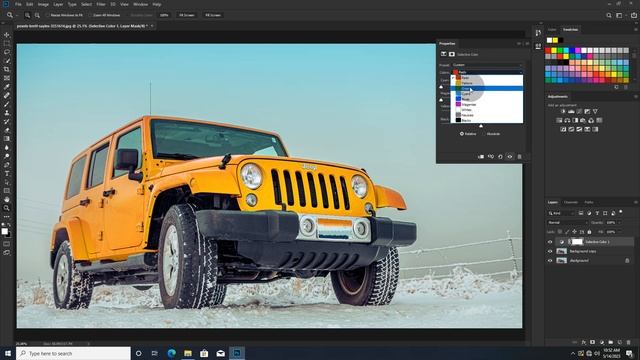Select the Horizontal Type tool
This screenshot has width=640, height=360.
[x=7, y=173]
